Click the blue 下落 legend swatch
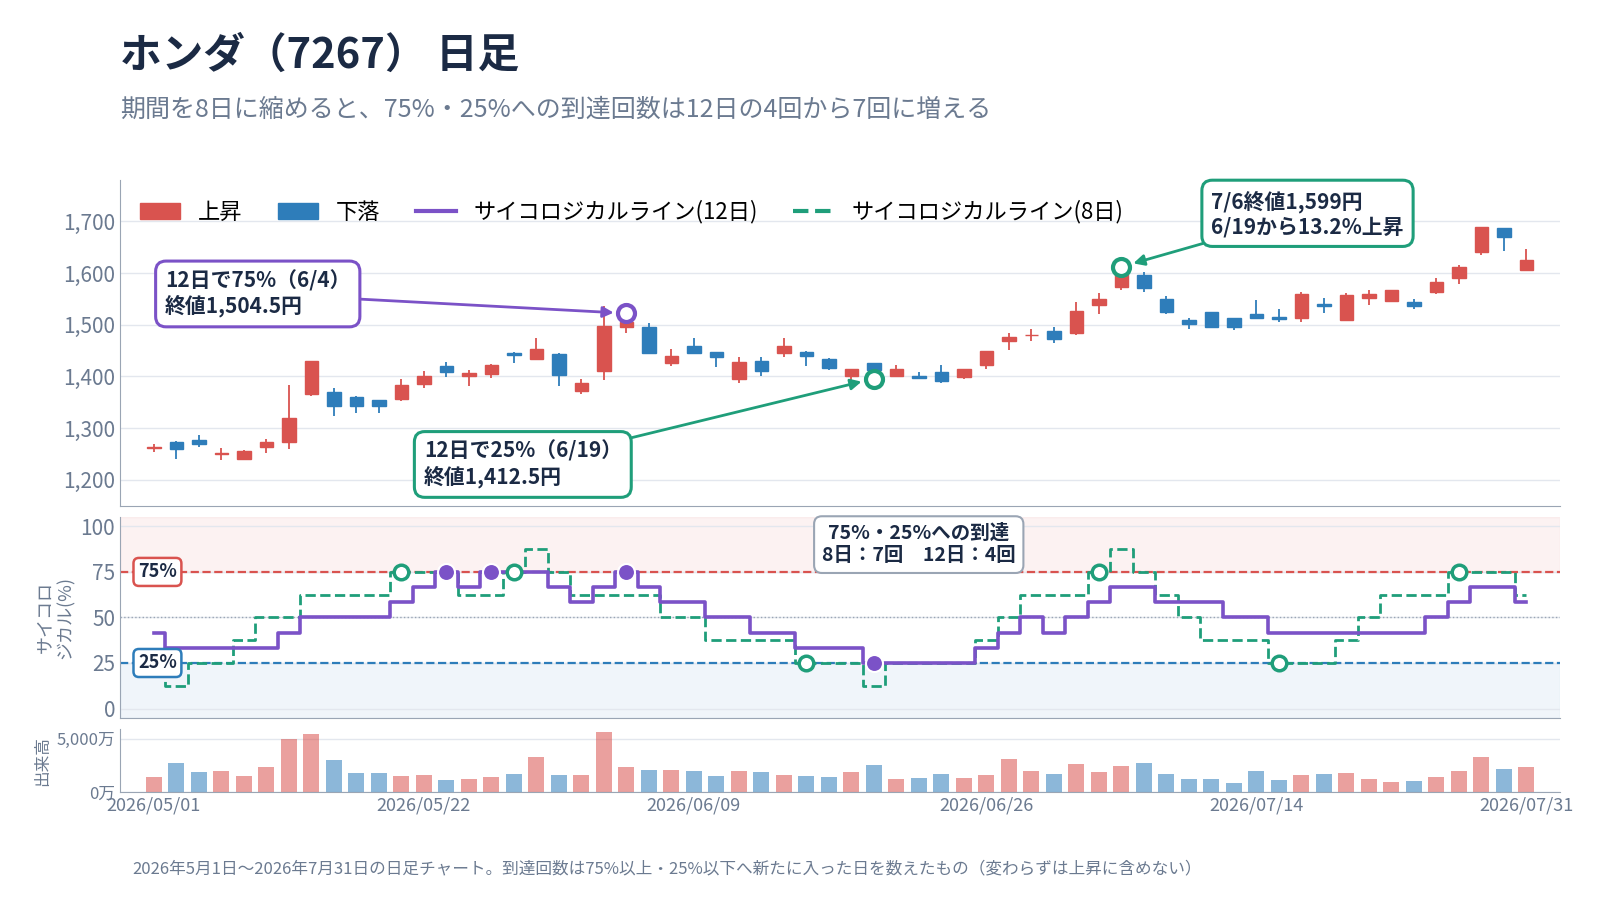The image size is (1600, 900). [x=298, y=211]
